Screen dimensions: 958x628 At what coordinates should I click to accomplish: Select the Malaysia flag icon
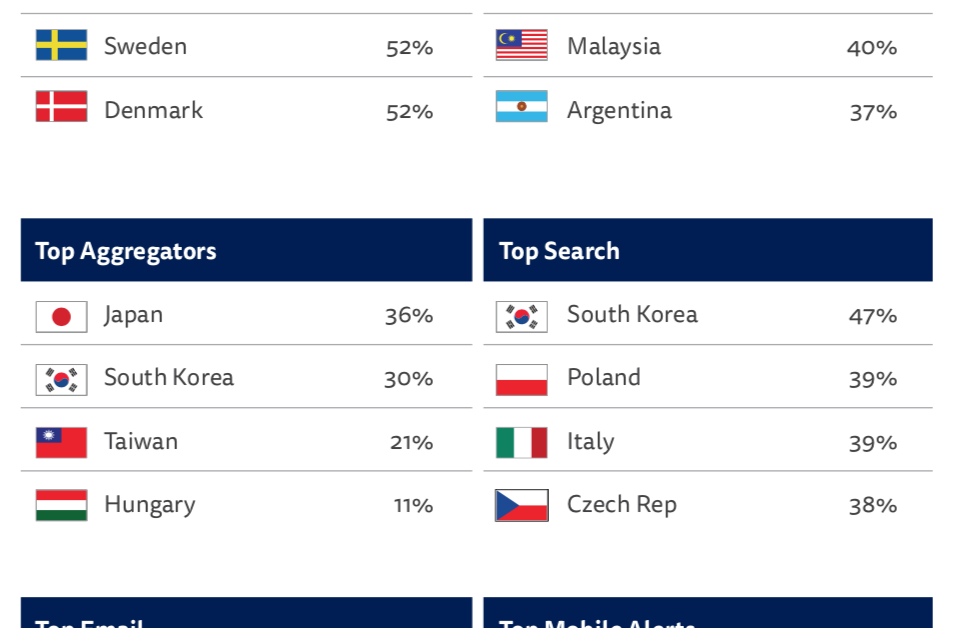(x=522, y=45)
